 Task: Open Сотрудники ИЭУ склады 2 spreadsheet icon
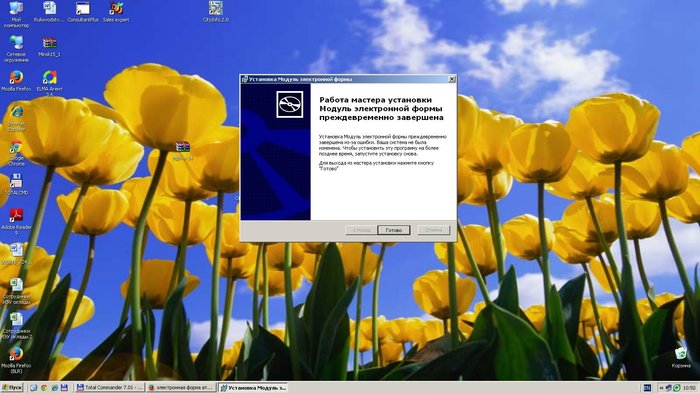(16, 326)
